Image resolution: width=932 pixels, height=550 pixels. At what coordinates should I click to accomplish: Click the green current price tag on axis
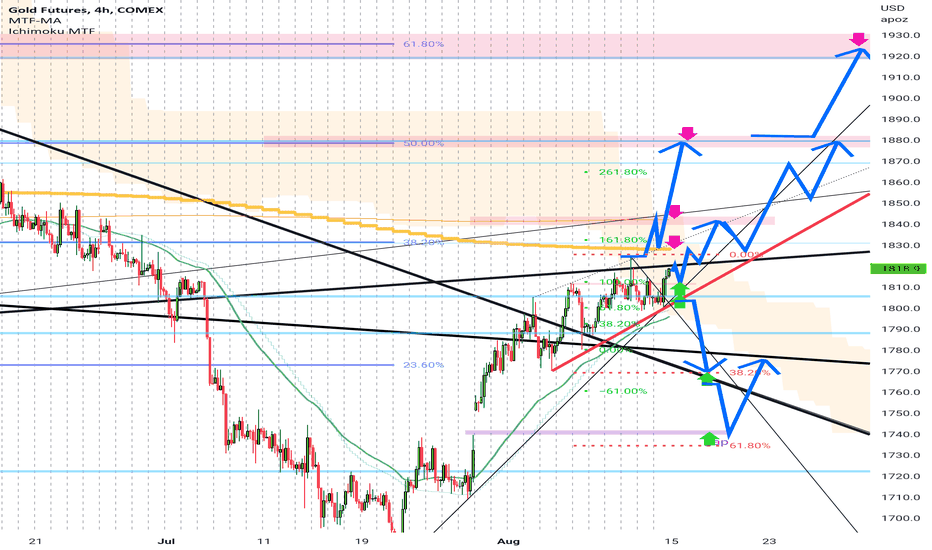[898, 268]
